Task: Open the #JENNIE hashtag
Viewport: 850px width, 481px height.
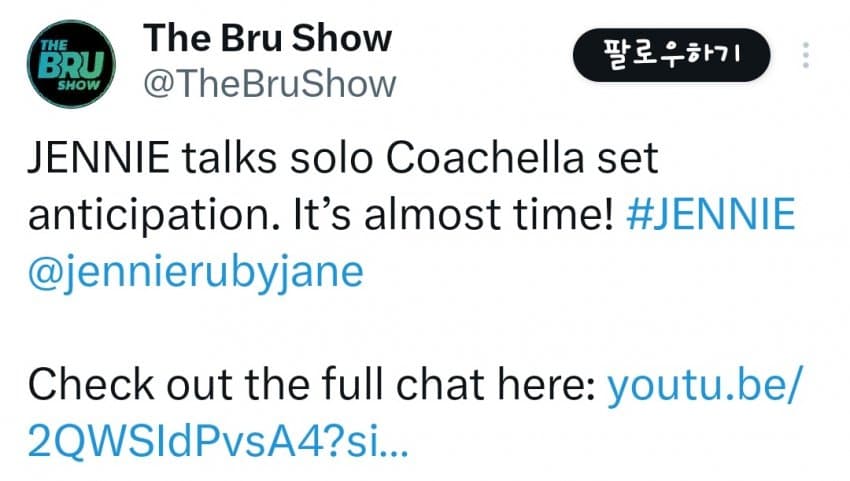Action: [x=710, y=215]
